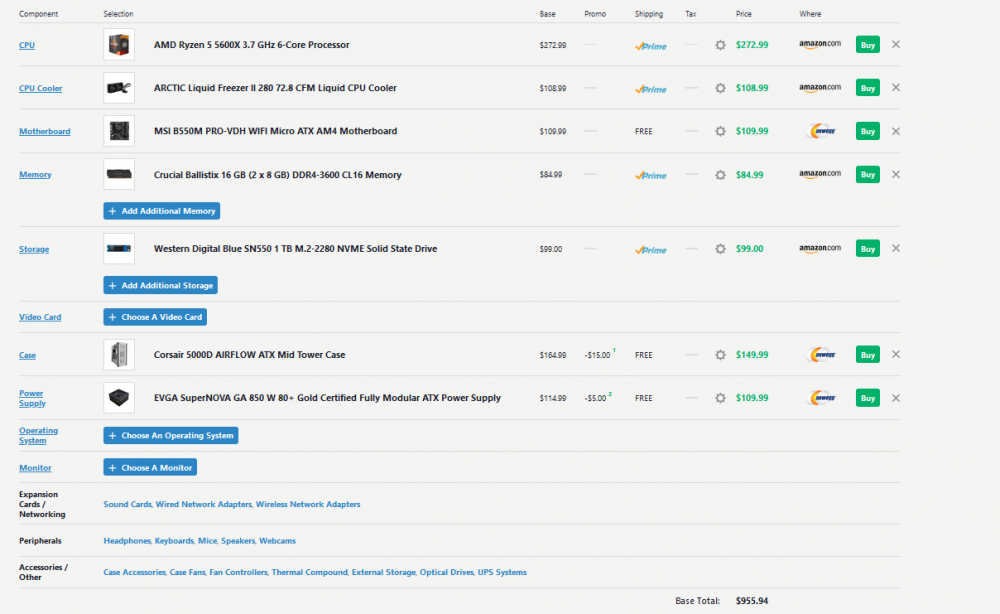
Task: Click Choose A Monitor
Action: pos(149,467)
